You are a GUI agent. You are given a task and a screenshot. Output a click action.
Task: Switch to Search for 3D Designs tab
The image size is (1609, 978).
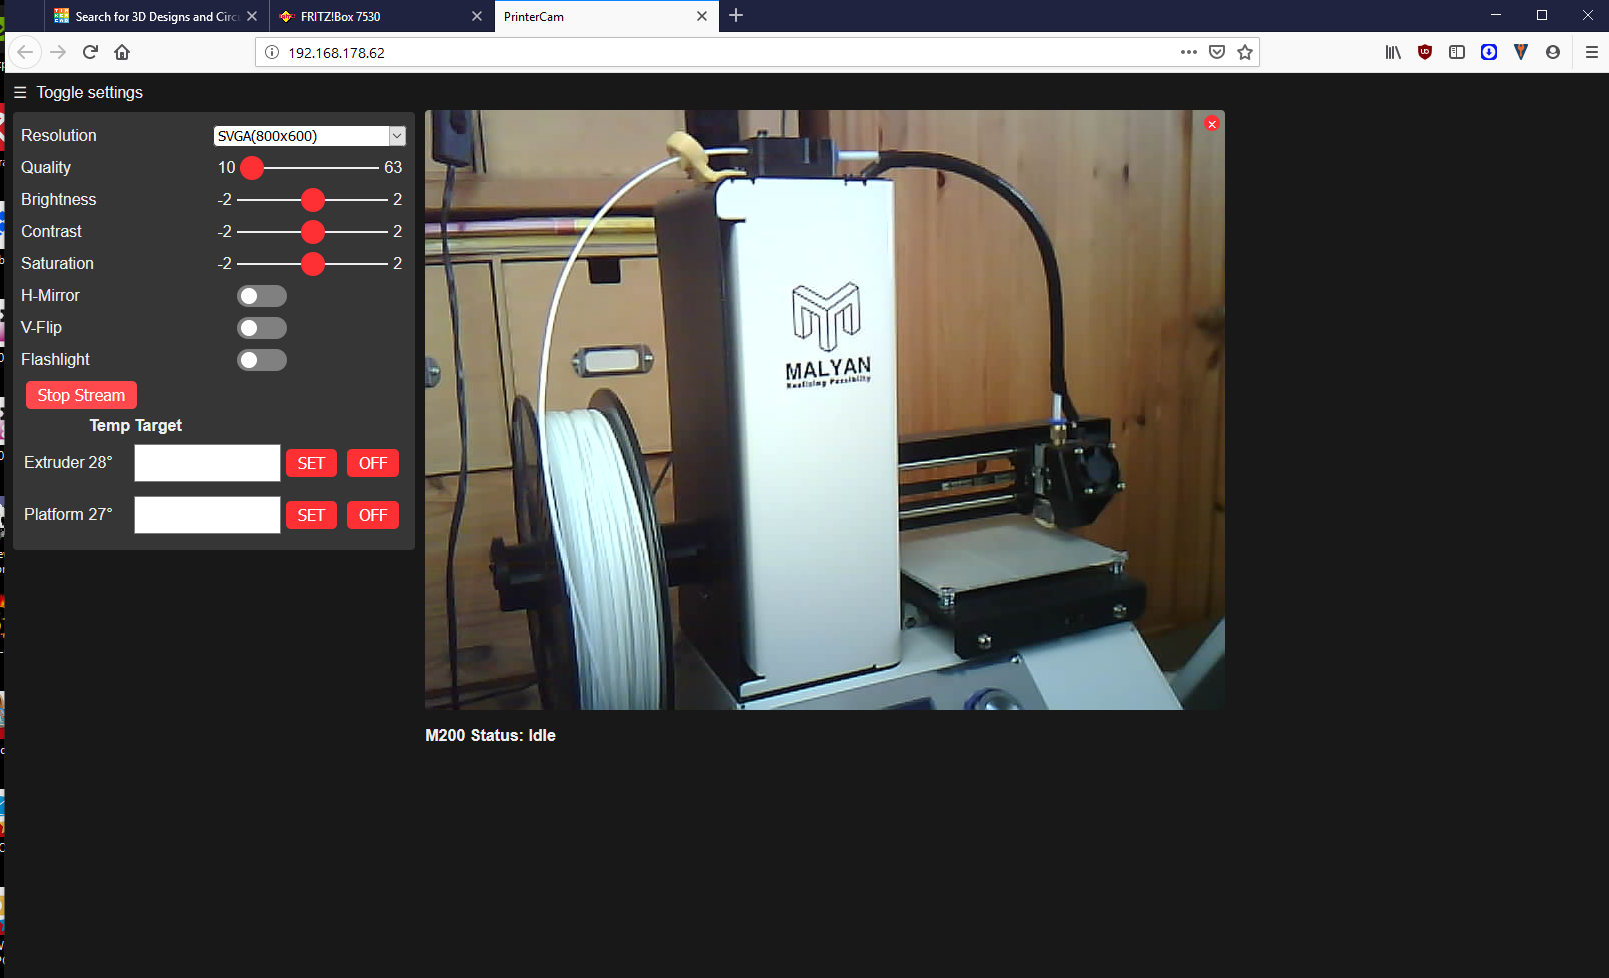point(150,17)
